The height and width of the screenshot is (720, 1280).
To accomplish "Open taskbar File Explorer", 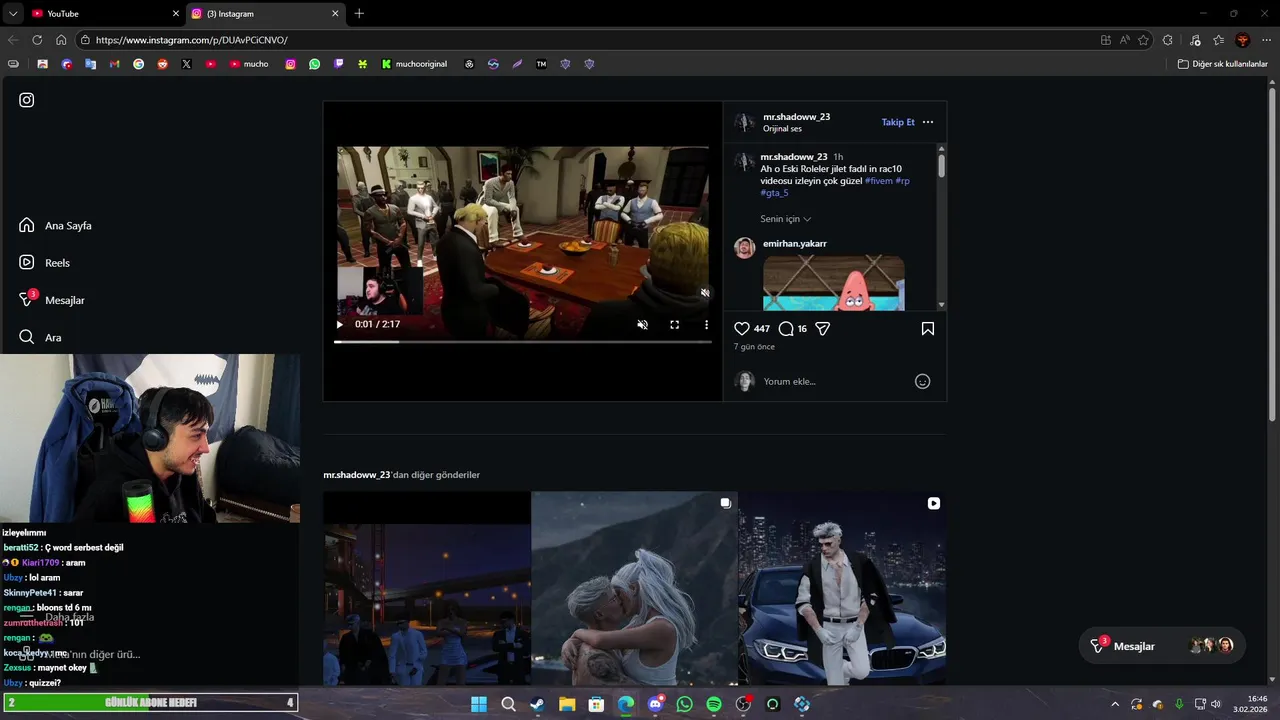I will click(x=567, y=704).
